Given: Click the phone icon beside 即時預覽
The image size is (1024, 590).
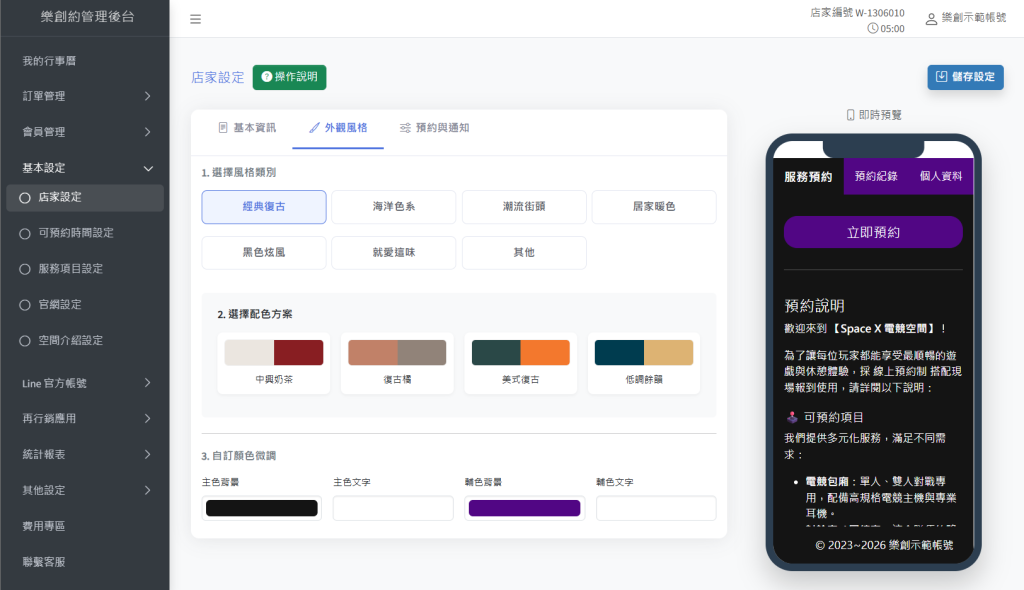Looking at the screenshot, I should pos(851,115).
